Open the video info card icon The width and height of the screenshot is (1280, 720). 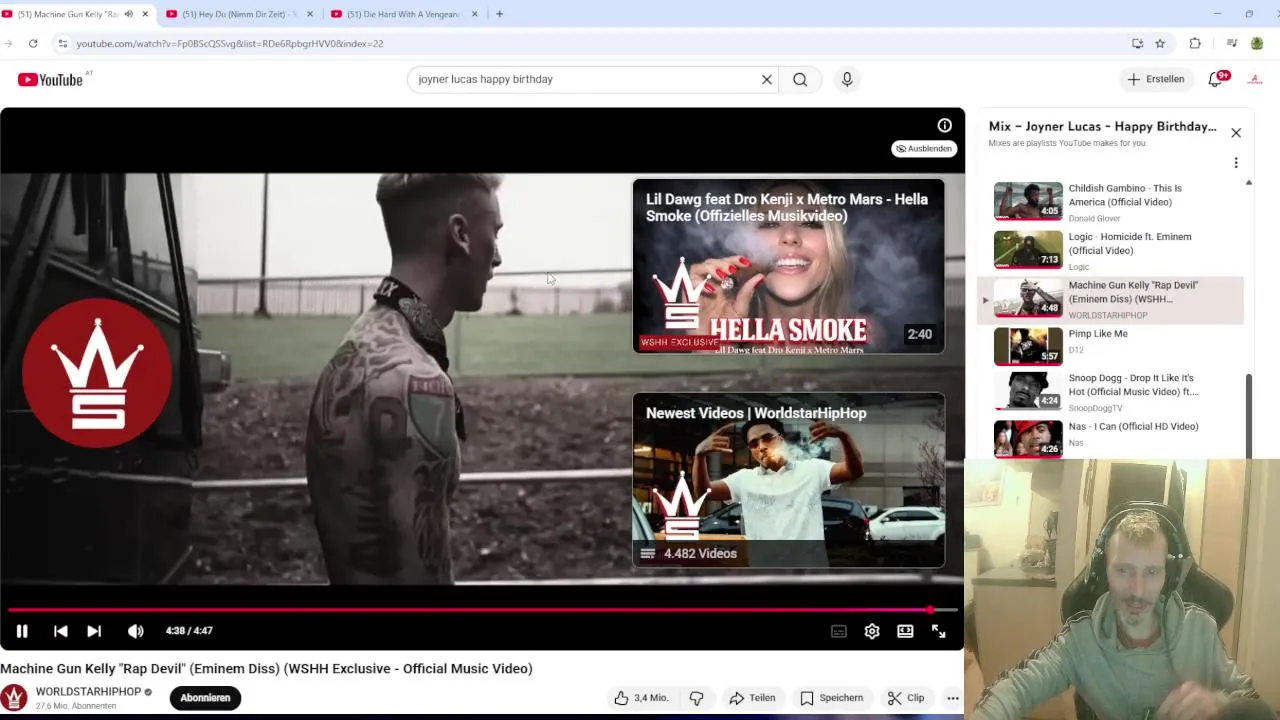click(x=944, y=125)
